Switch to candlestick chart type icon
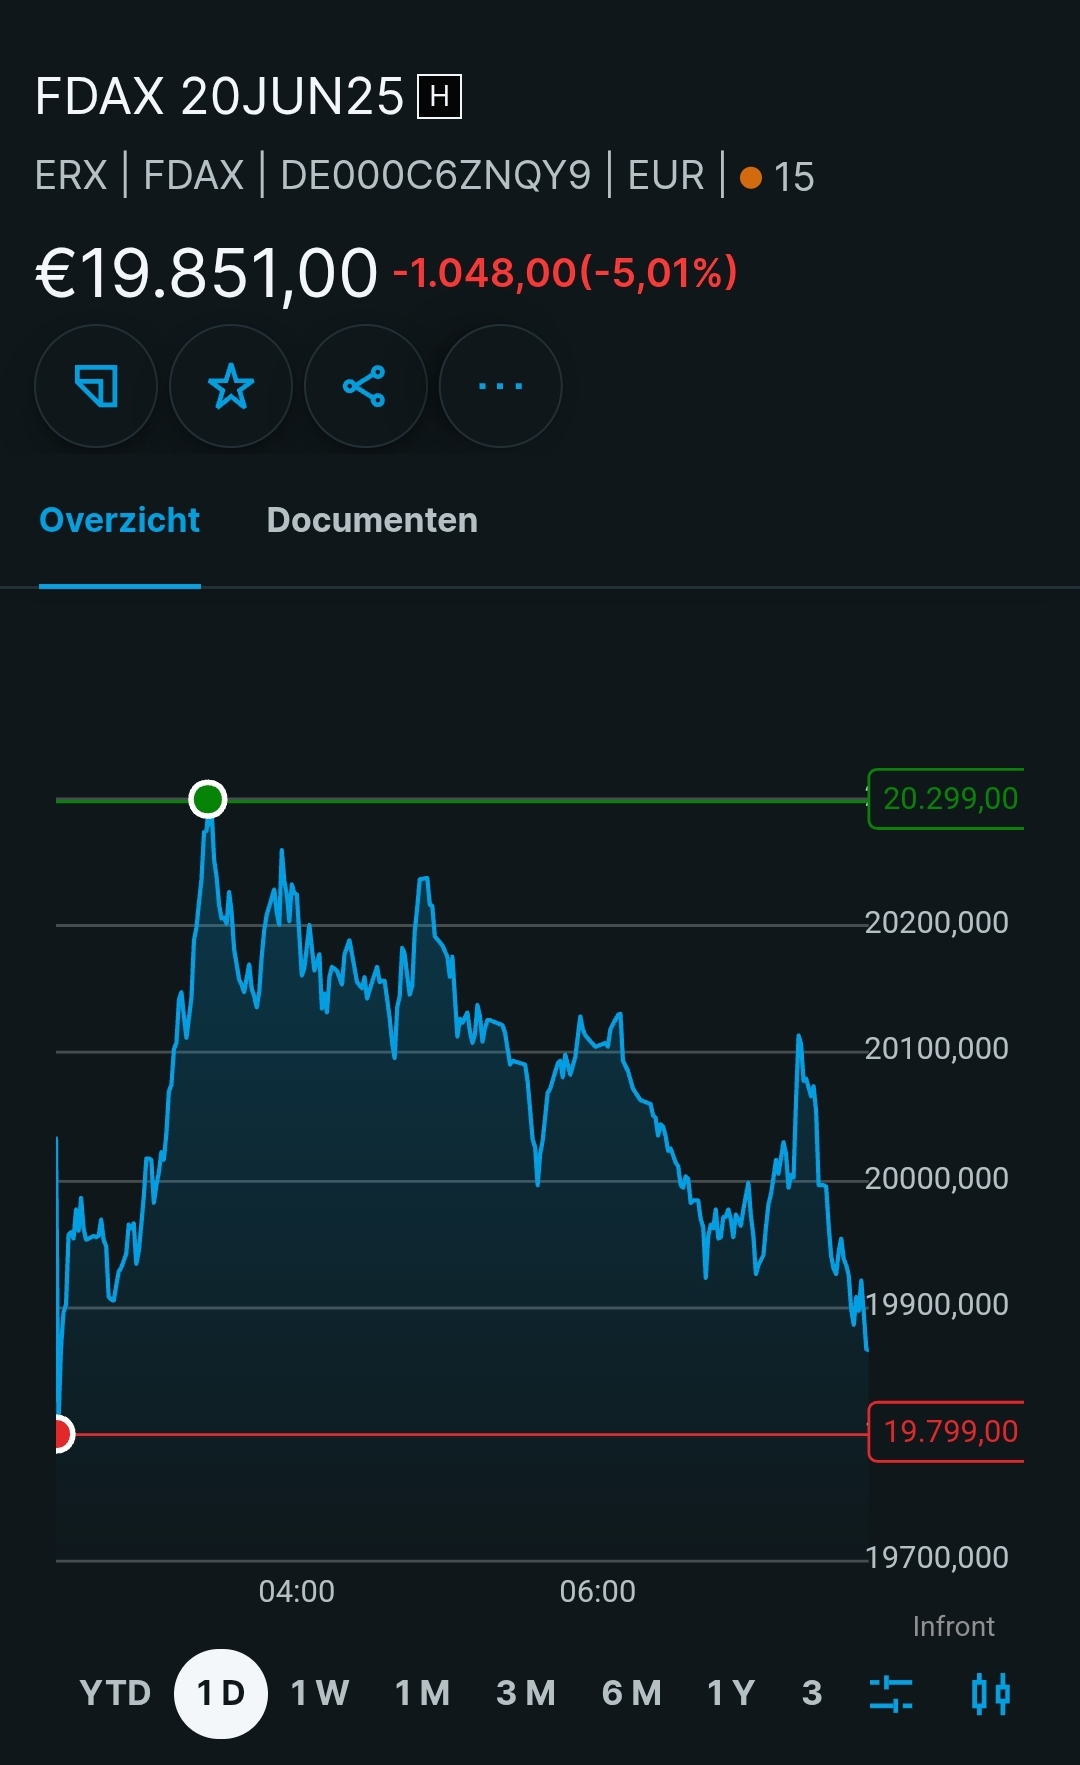Viewport: 1080px width, 1765px height. coord(991,1694)
